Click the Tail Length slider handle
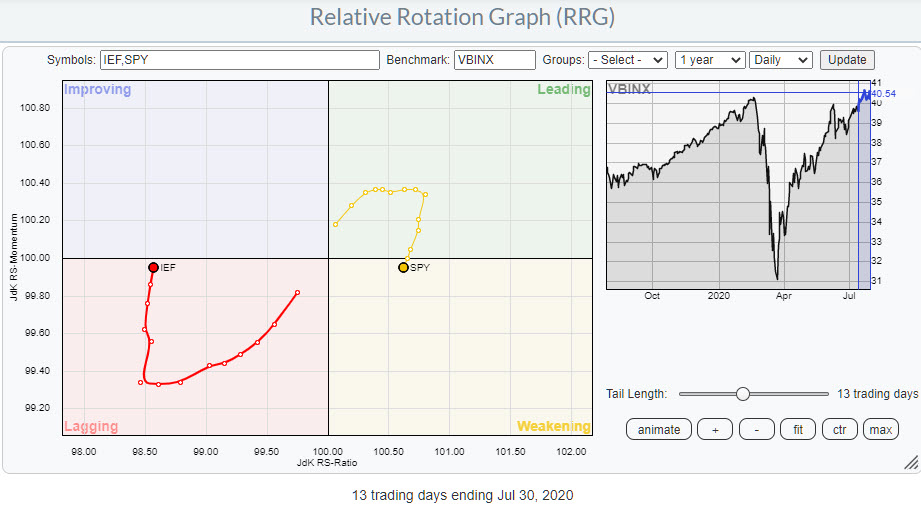This screenshot has height=506, width=921. tap(742, 394)
